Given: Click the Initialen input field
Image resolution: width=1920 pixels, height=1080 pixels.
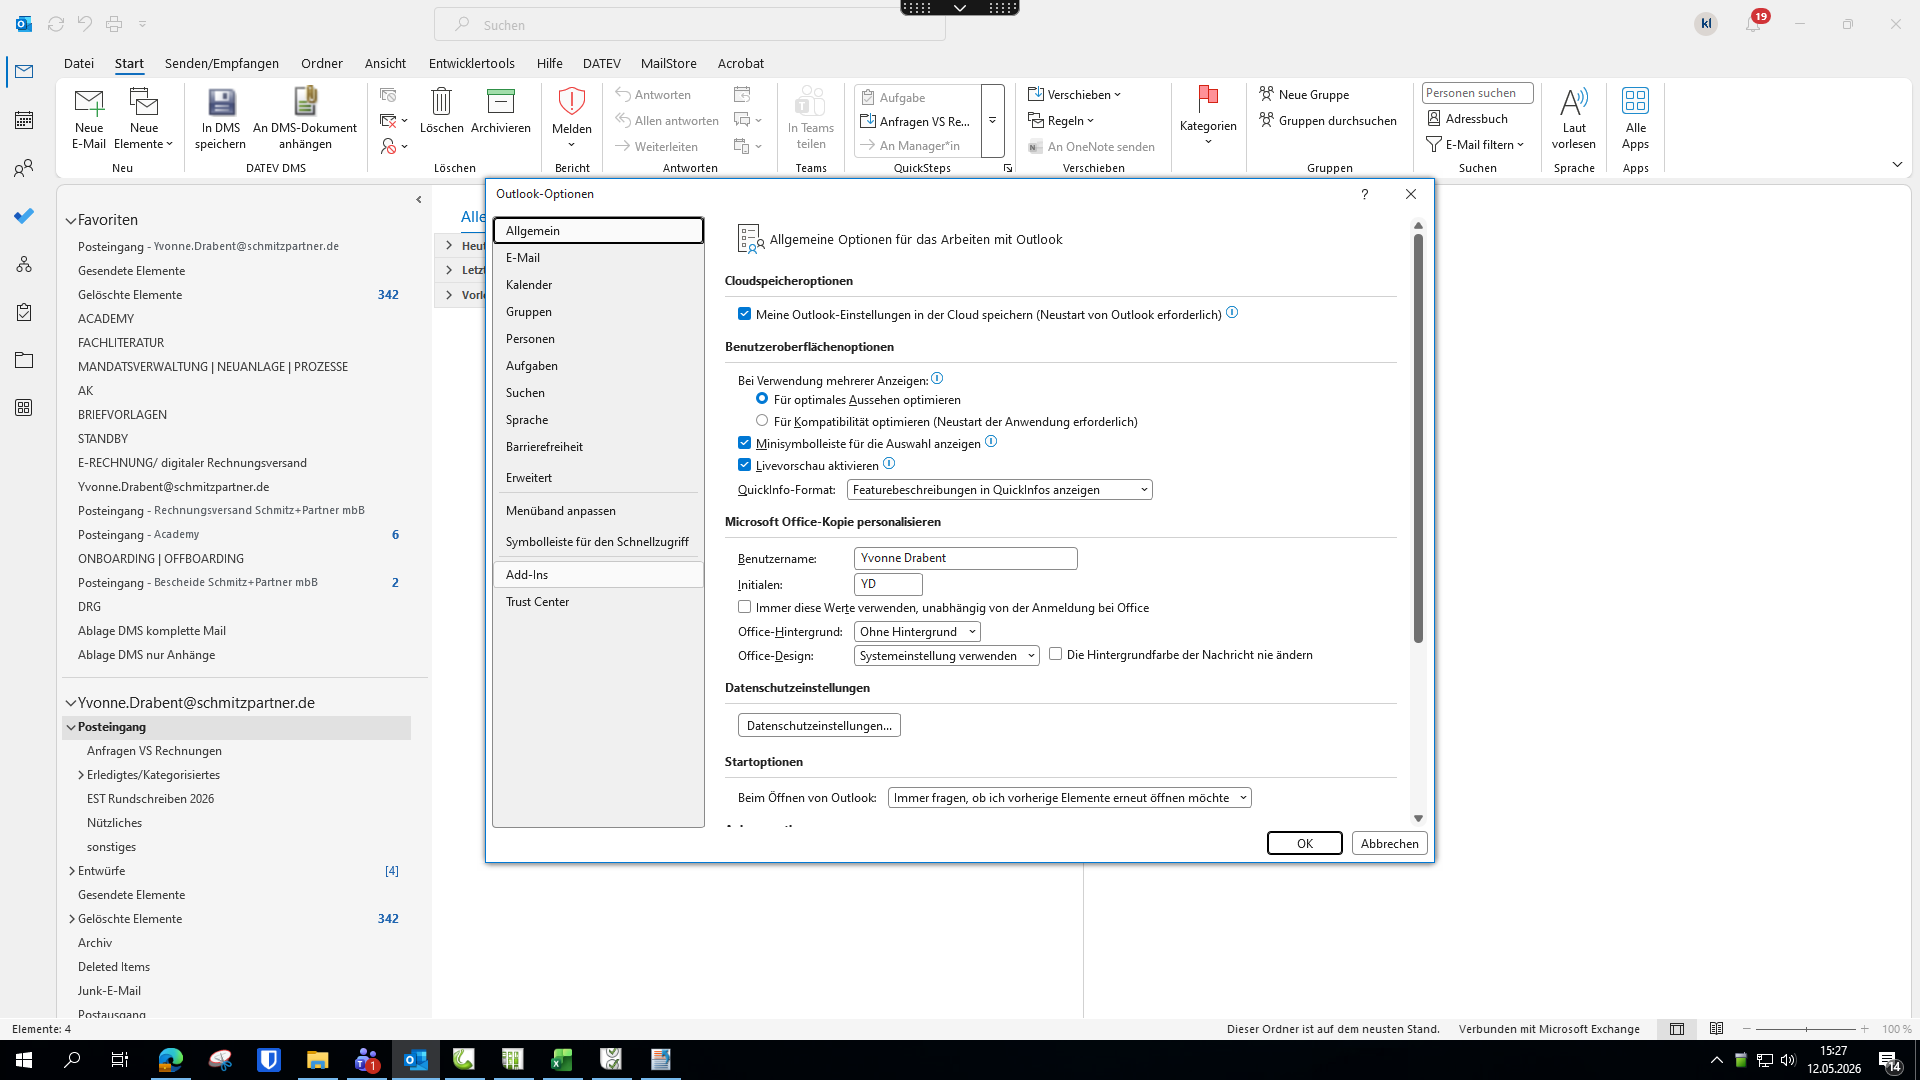Looking at the screenshot, I should coord(888,584).
